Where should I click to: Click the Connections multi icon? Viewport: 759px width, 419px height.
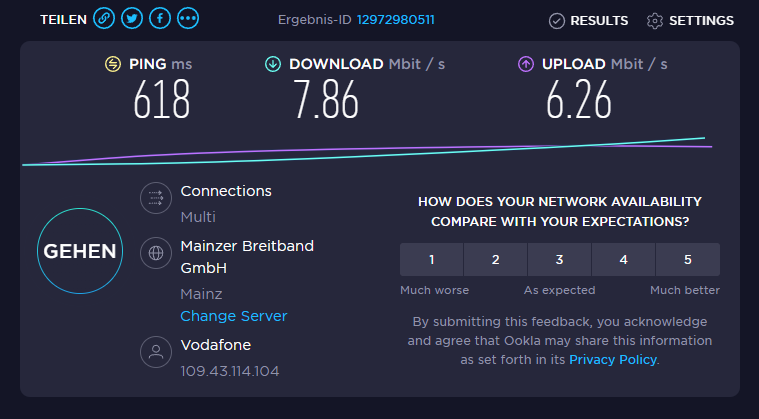pyautogui.click(x=155, y=198)
